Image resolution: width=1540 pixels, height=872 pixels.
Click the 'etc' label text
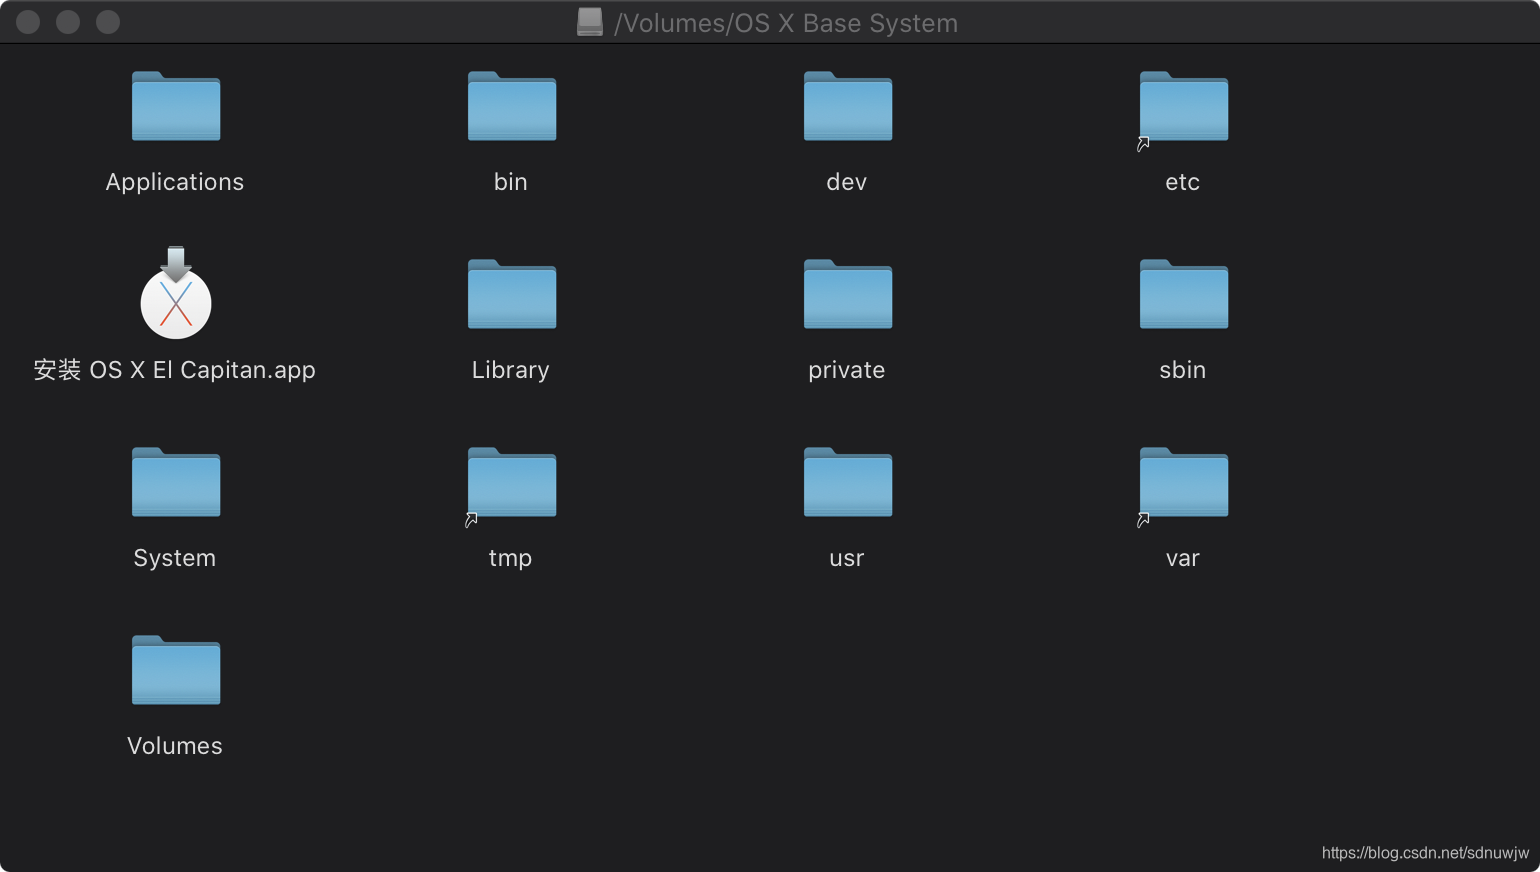[x=1183, y=182]
